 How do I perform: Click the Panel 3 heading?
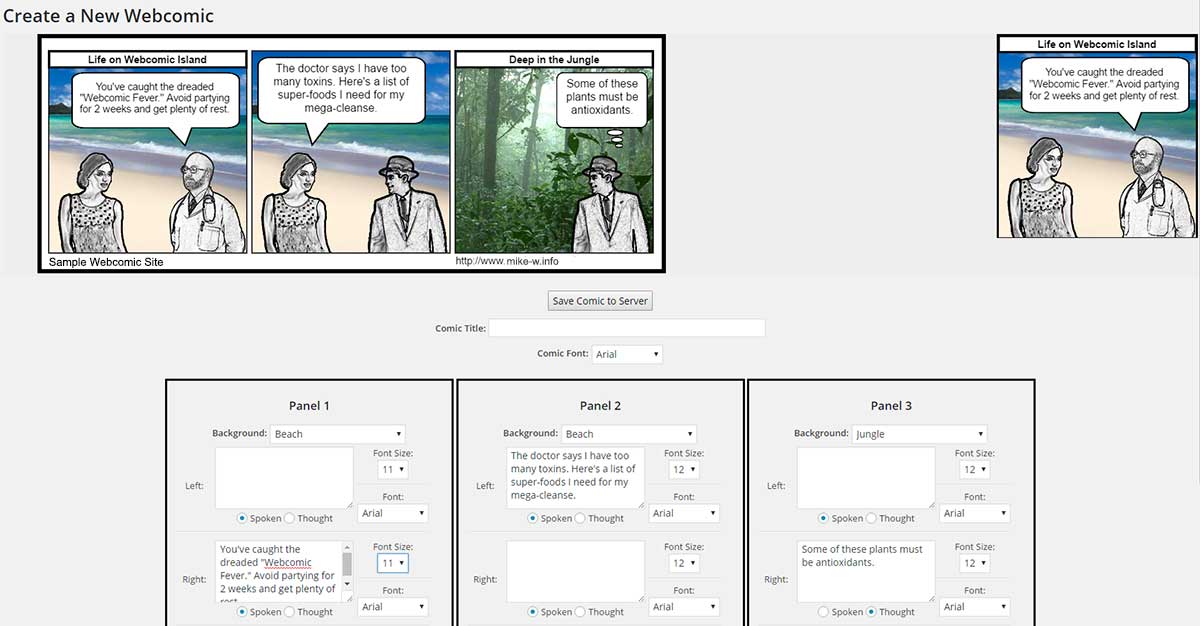coord(891,405)
